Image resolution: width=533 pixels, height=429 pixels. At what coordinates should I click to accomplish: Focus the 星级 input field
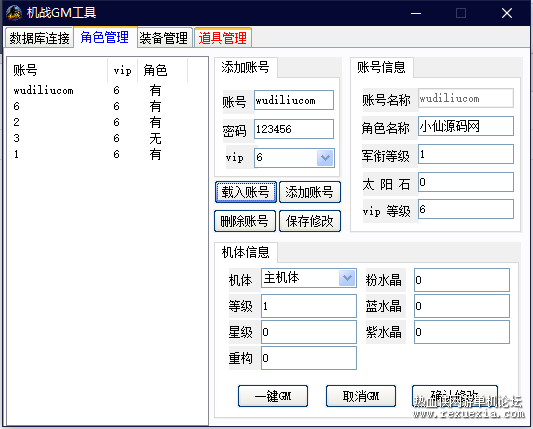point(309,332)
